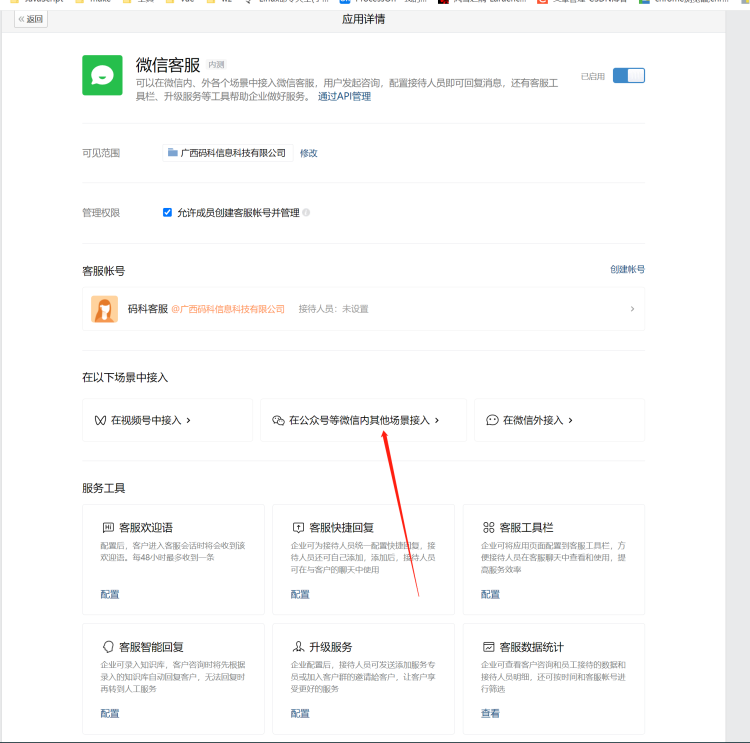Click the 客服数据统计 card title
Image resolution: width=750 pixels, height=743 pixels.
tap(531, 647)
